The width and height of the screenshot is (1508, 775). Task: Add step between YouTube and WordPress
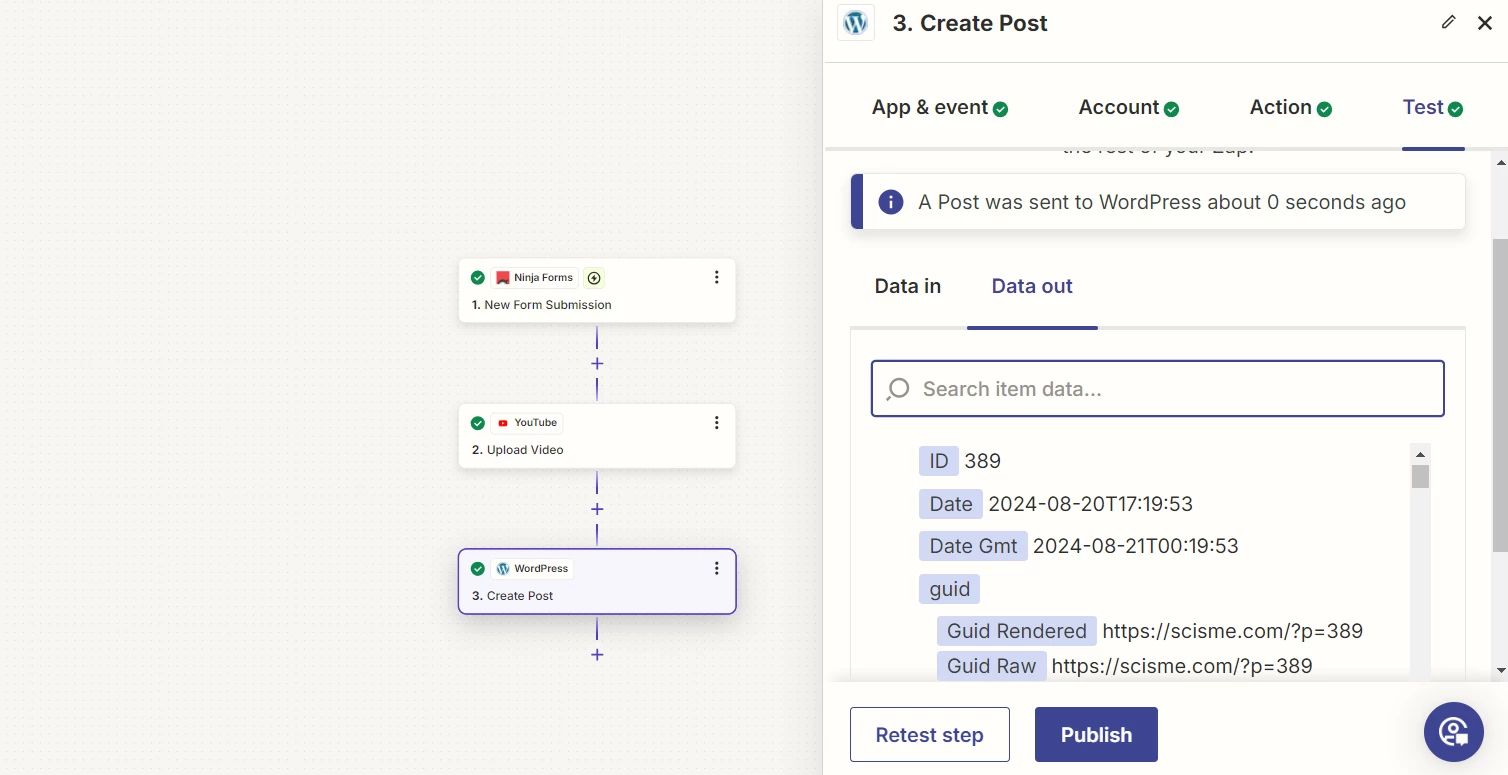pos(597,509)
